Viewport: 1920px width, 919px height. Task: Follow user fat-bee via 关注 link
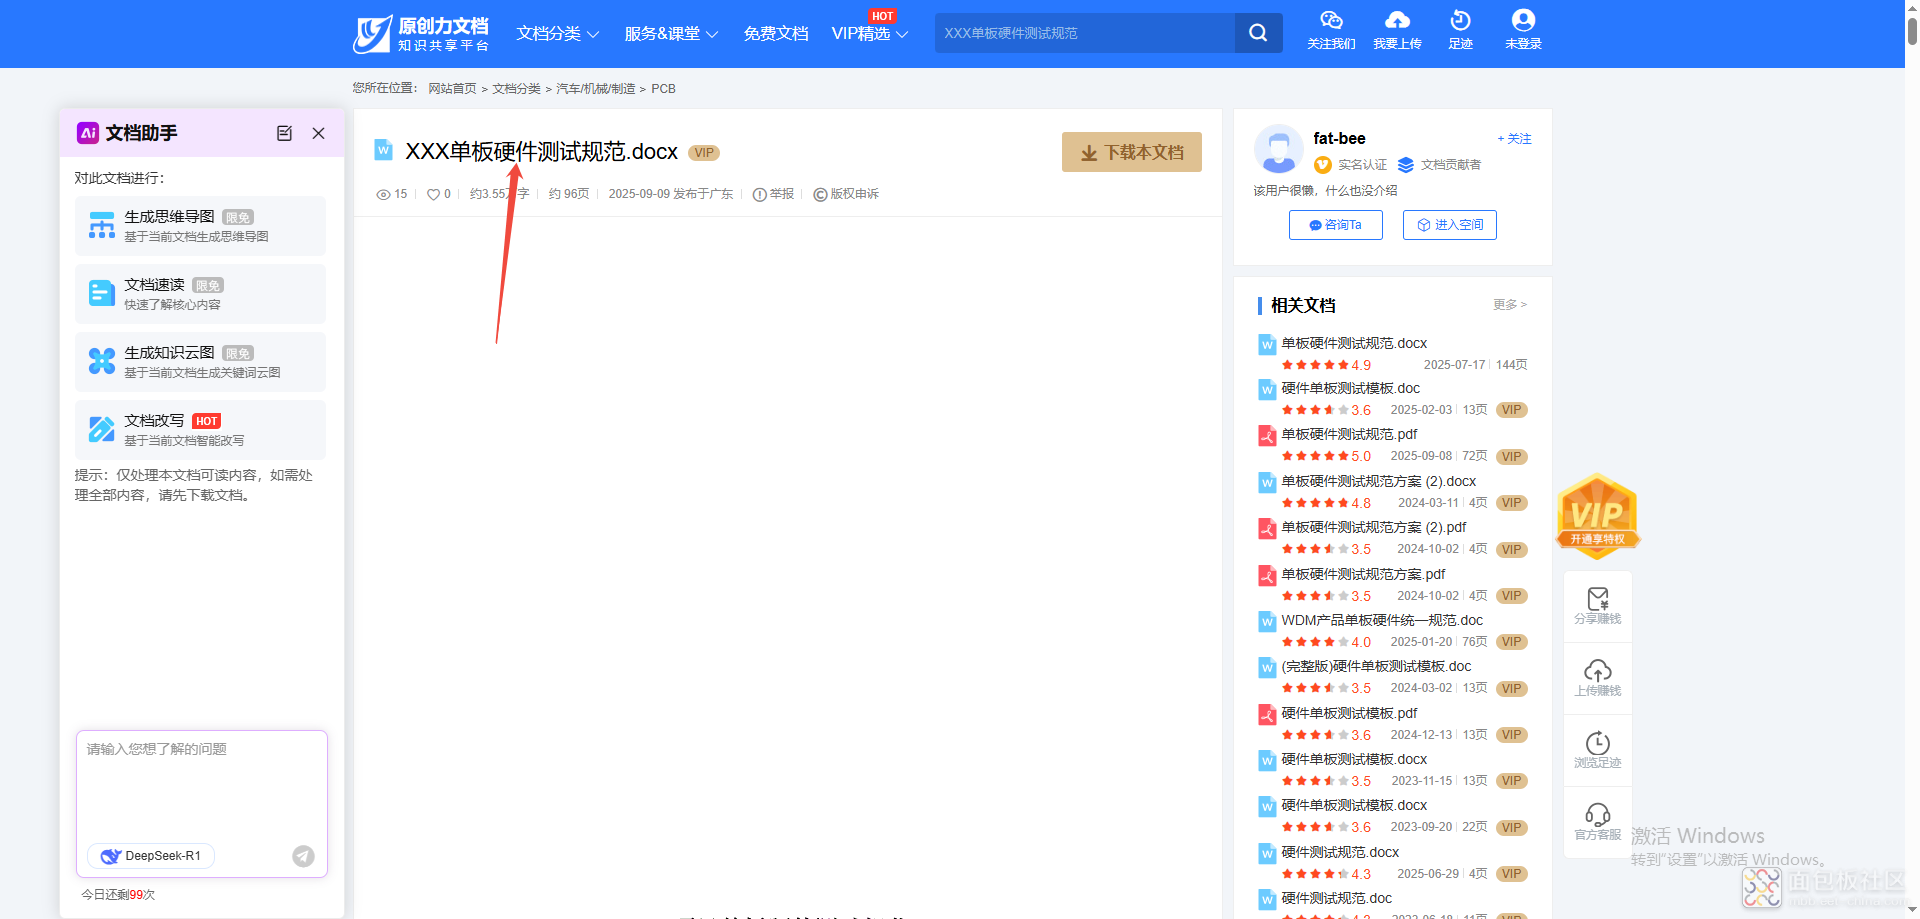point(1513,138)
